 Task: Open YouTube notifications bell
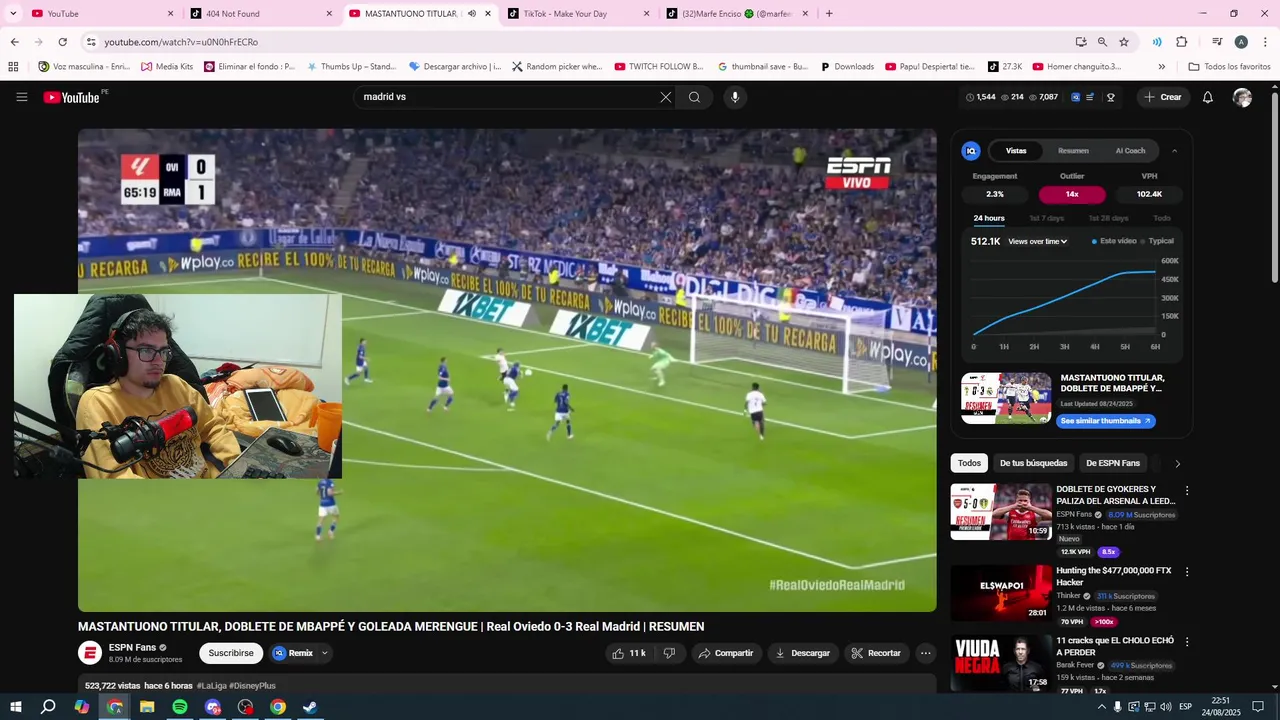(1207, 97)
